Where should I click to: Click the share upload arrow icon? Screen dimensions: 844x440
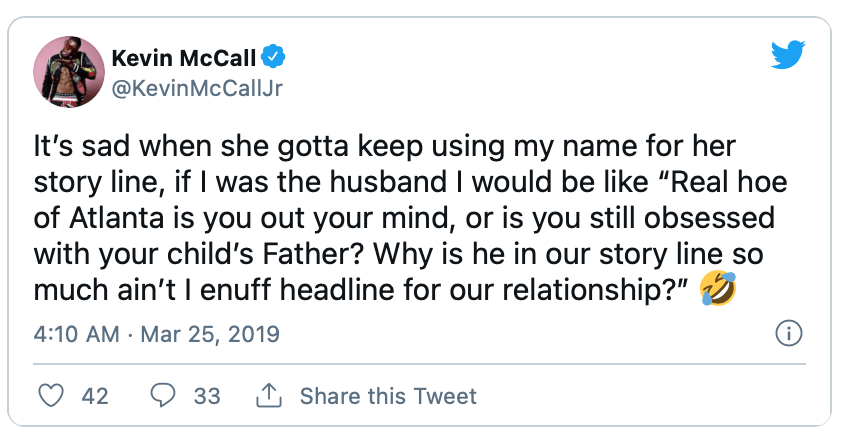(269, 396)
